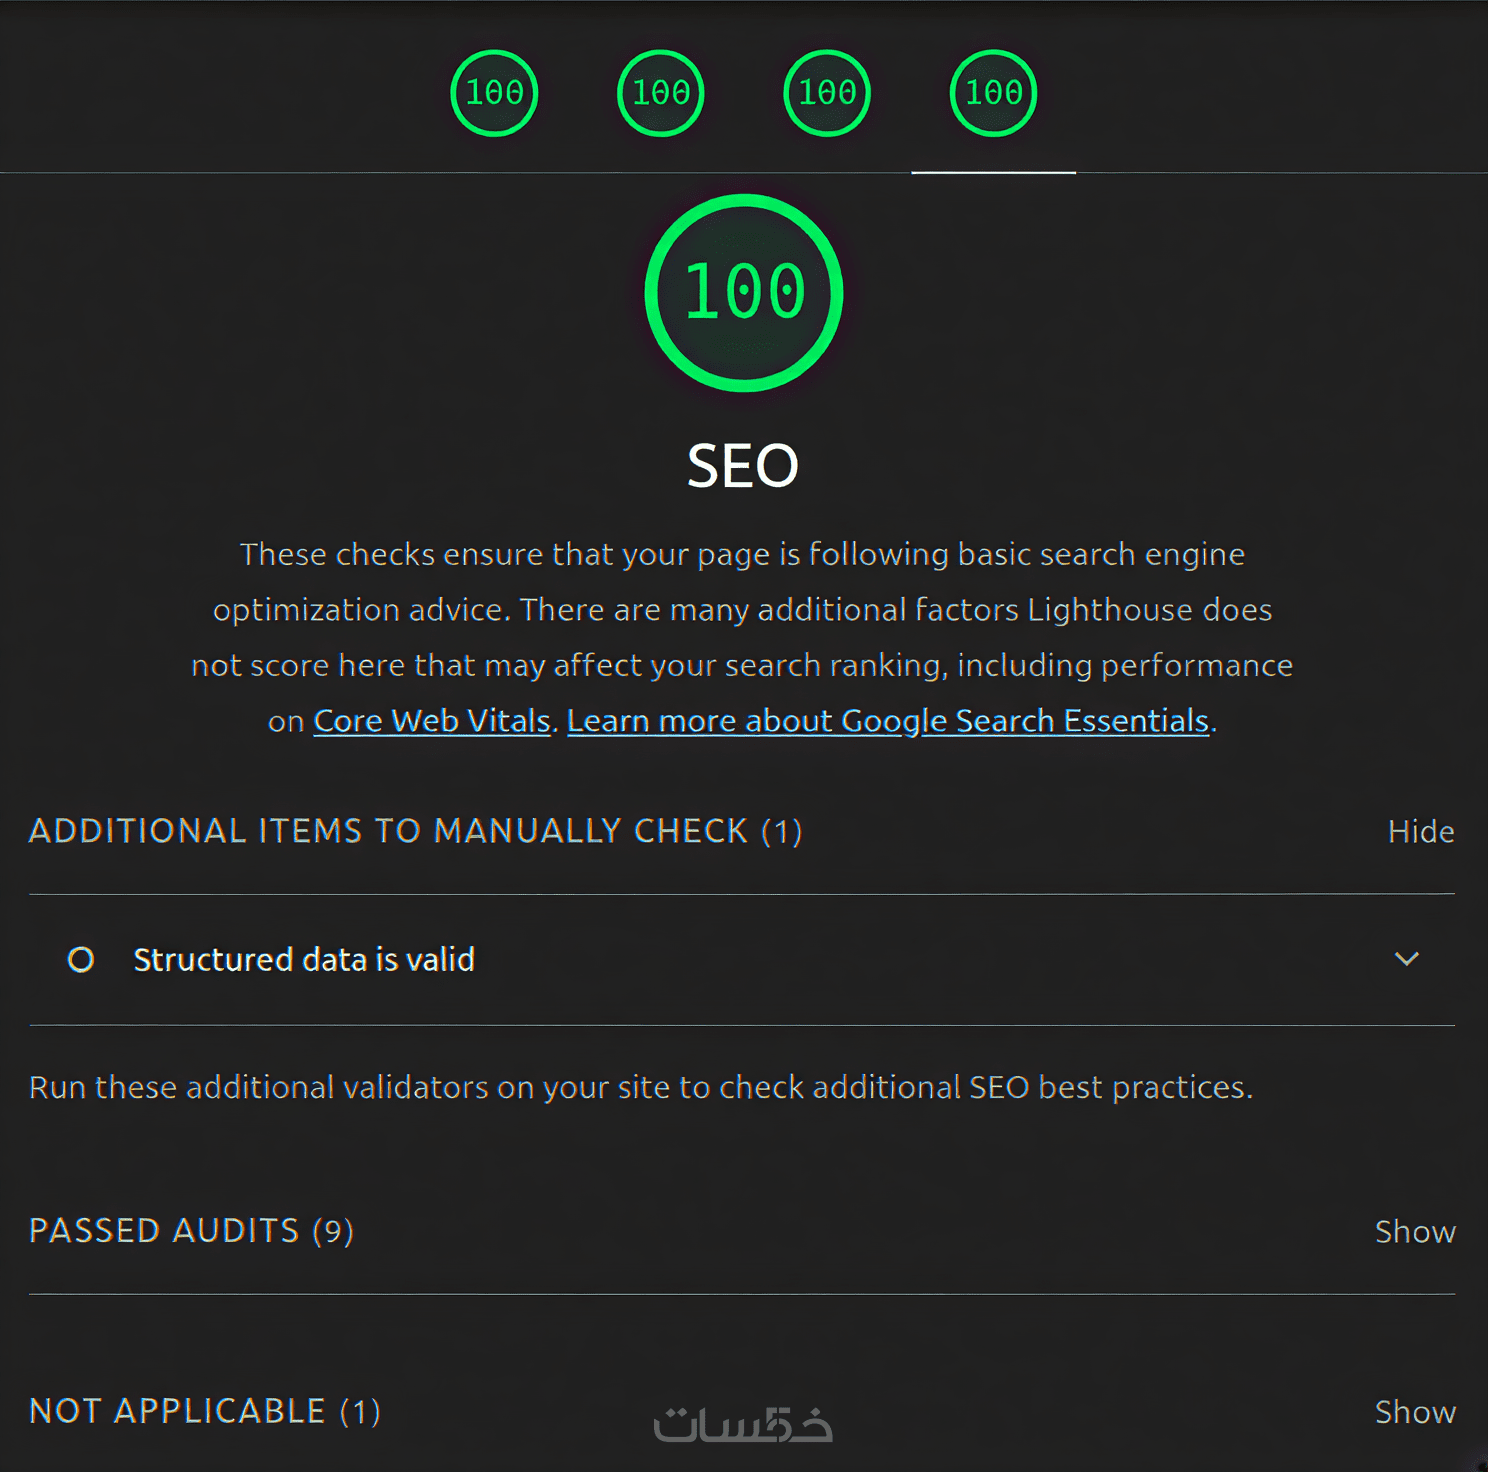Click the SEO category heading
Viewport: 1488px width, 1472px height.
coord(743,466)
